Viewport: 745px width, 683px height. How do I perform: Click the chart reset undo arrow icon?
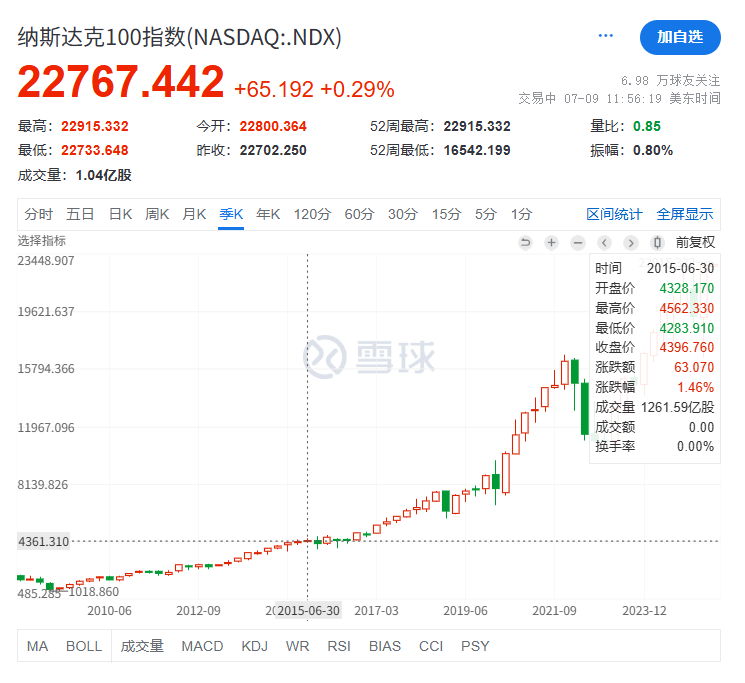525,243
